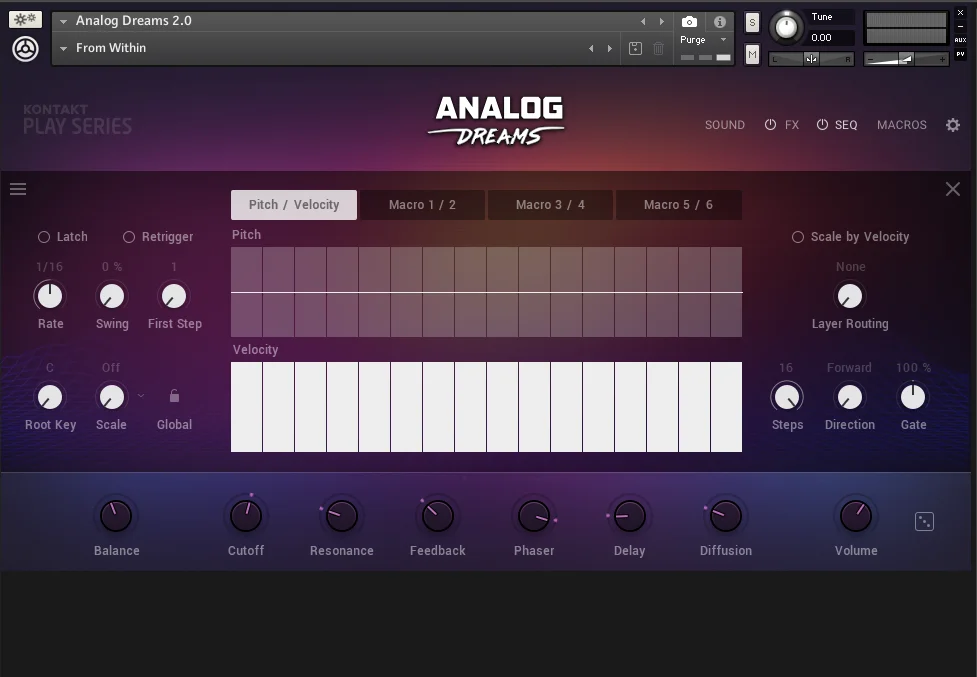This screenshot has width=977, height=677.
Task: Switch to the Macro 5 / 6 tab
Action: tap(679, 205)
